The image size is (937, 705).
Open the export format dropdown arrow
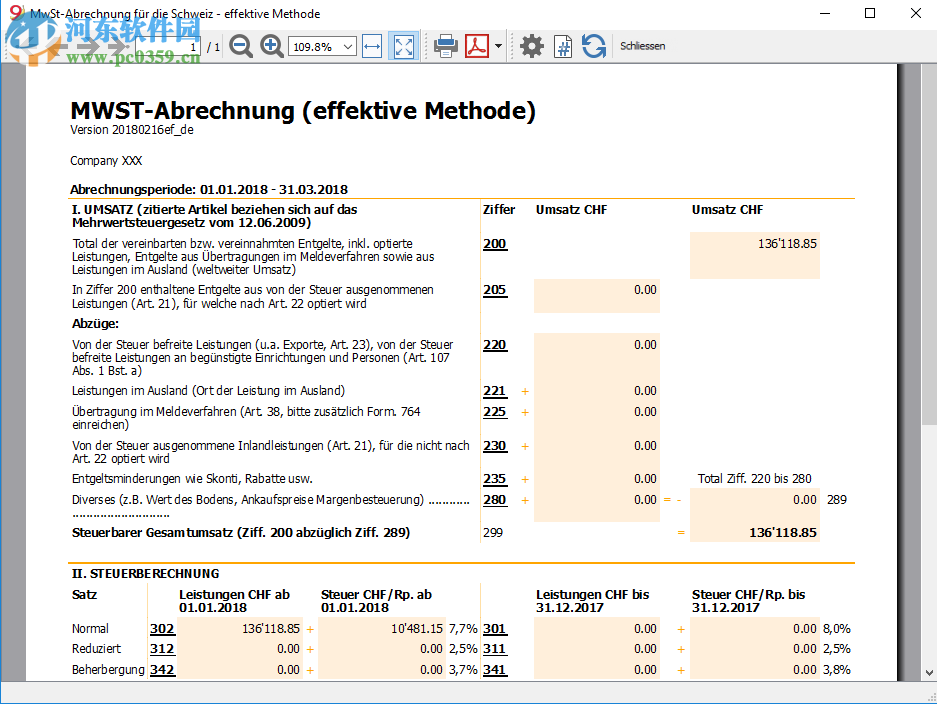(x=498, y=46)
